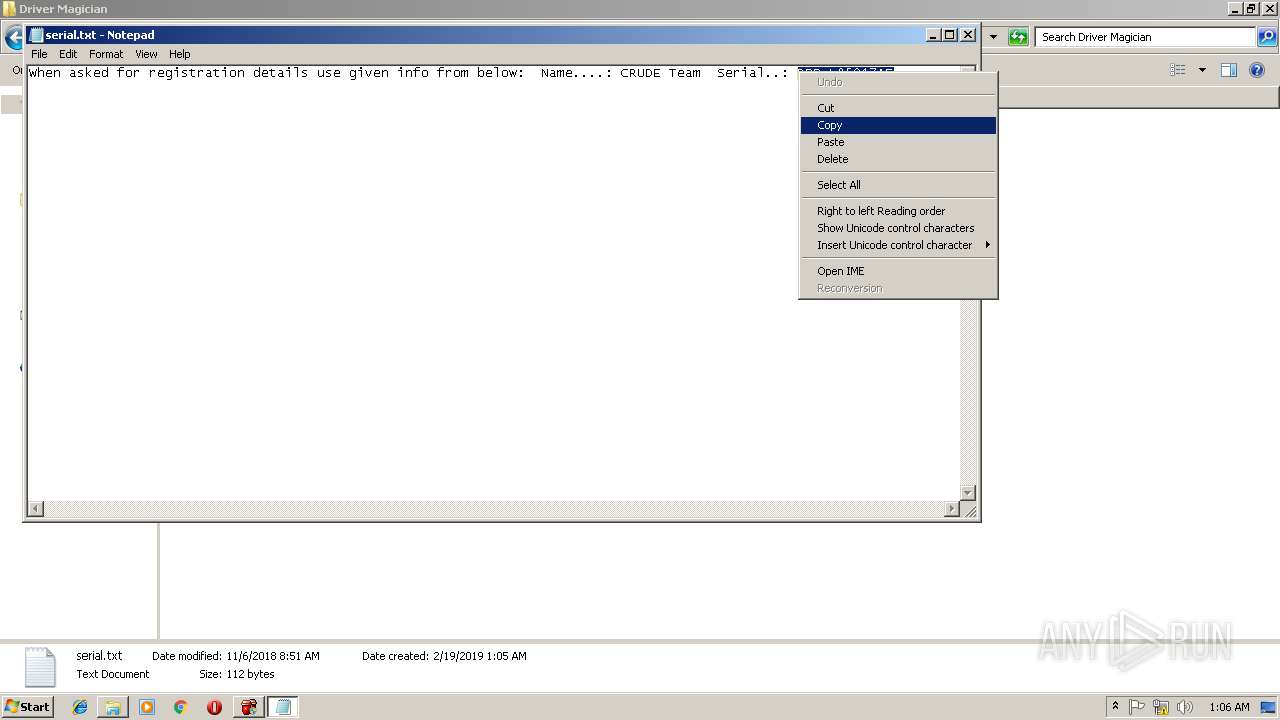Choose Cut from the context menu
This screenshot has width=1280, height=720.
(x=898, y=108)
